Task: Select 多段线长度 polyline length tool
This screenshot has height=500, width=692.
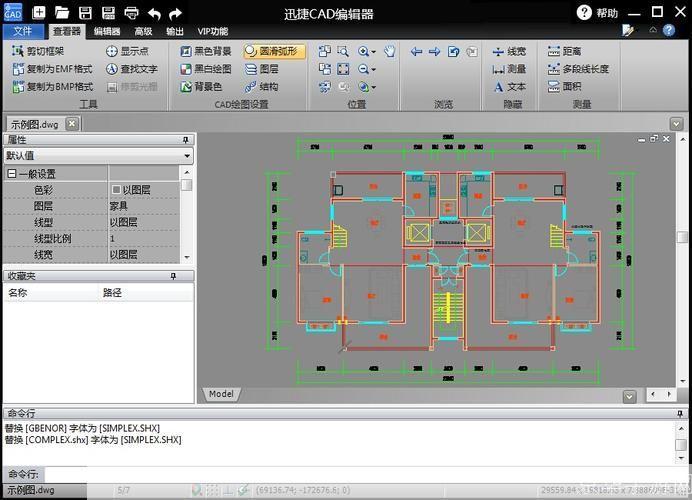Action: [578, 69]
